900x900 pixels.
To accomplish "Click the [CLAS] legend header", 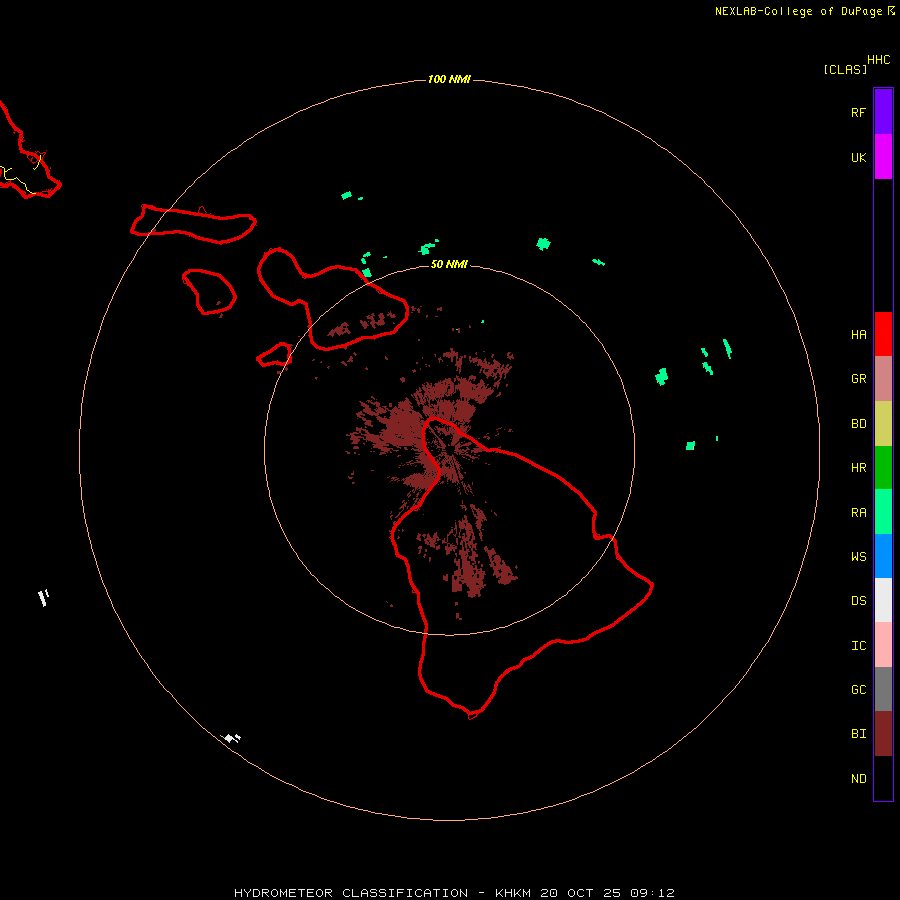I will point(845,69).
